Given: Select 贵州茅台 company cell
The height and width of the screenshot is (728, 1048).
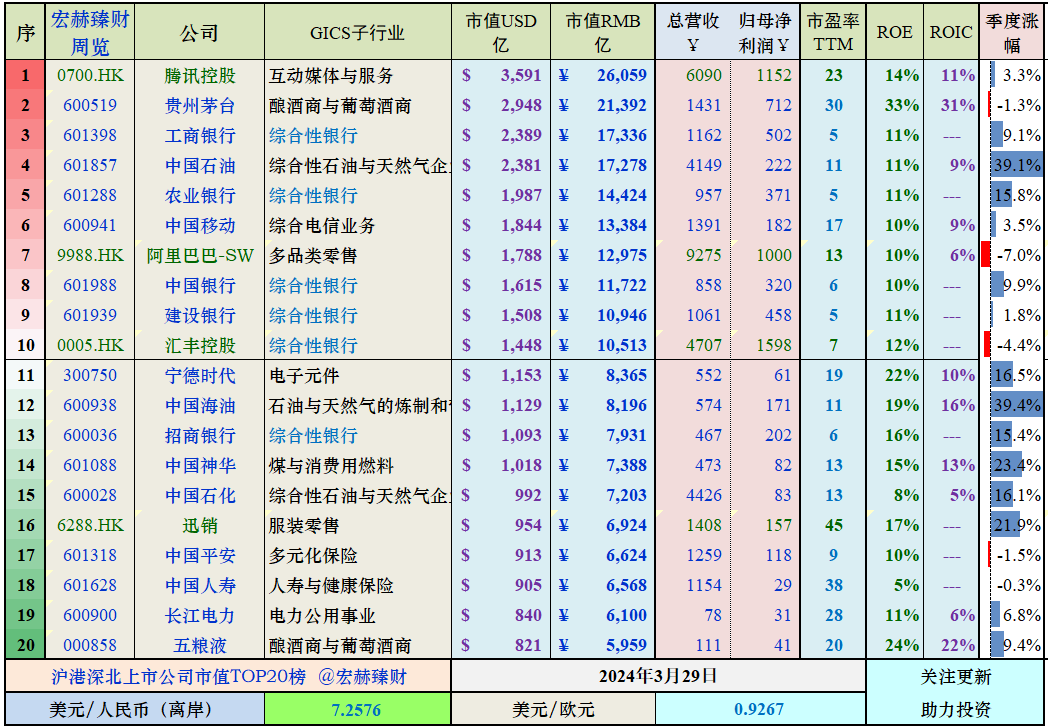Looking at the screenshot, I should pyautogui.click(x=200, y=106).
